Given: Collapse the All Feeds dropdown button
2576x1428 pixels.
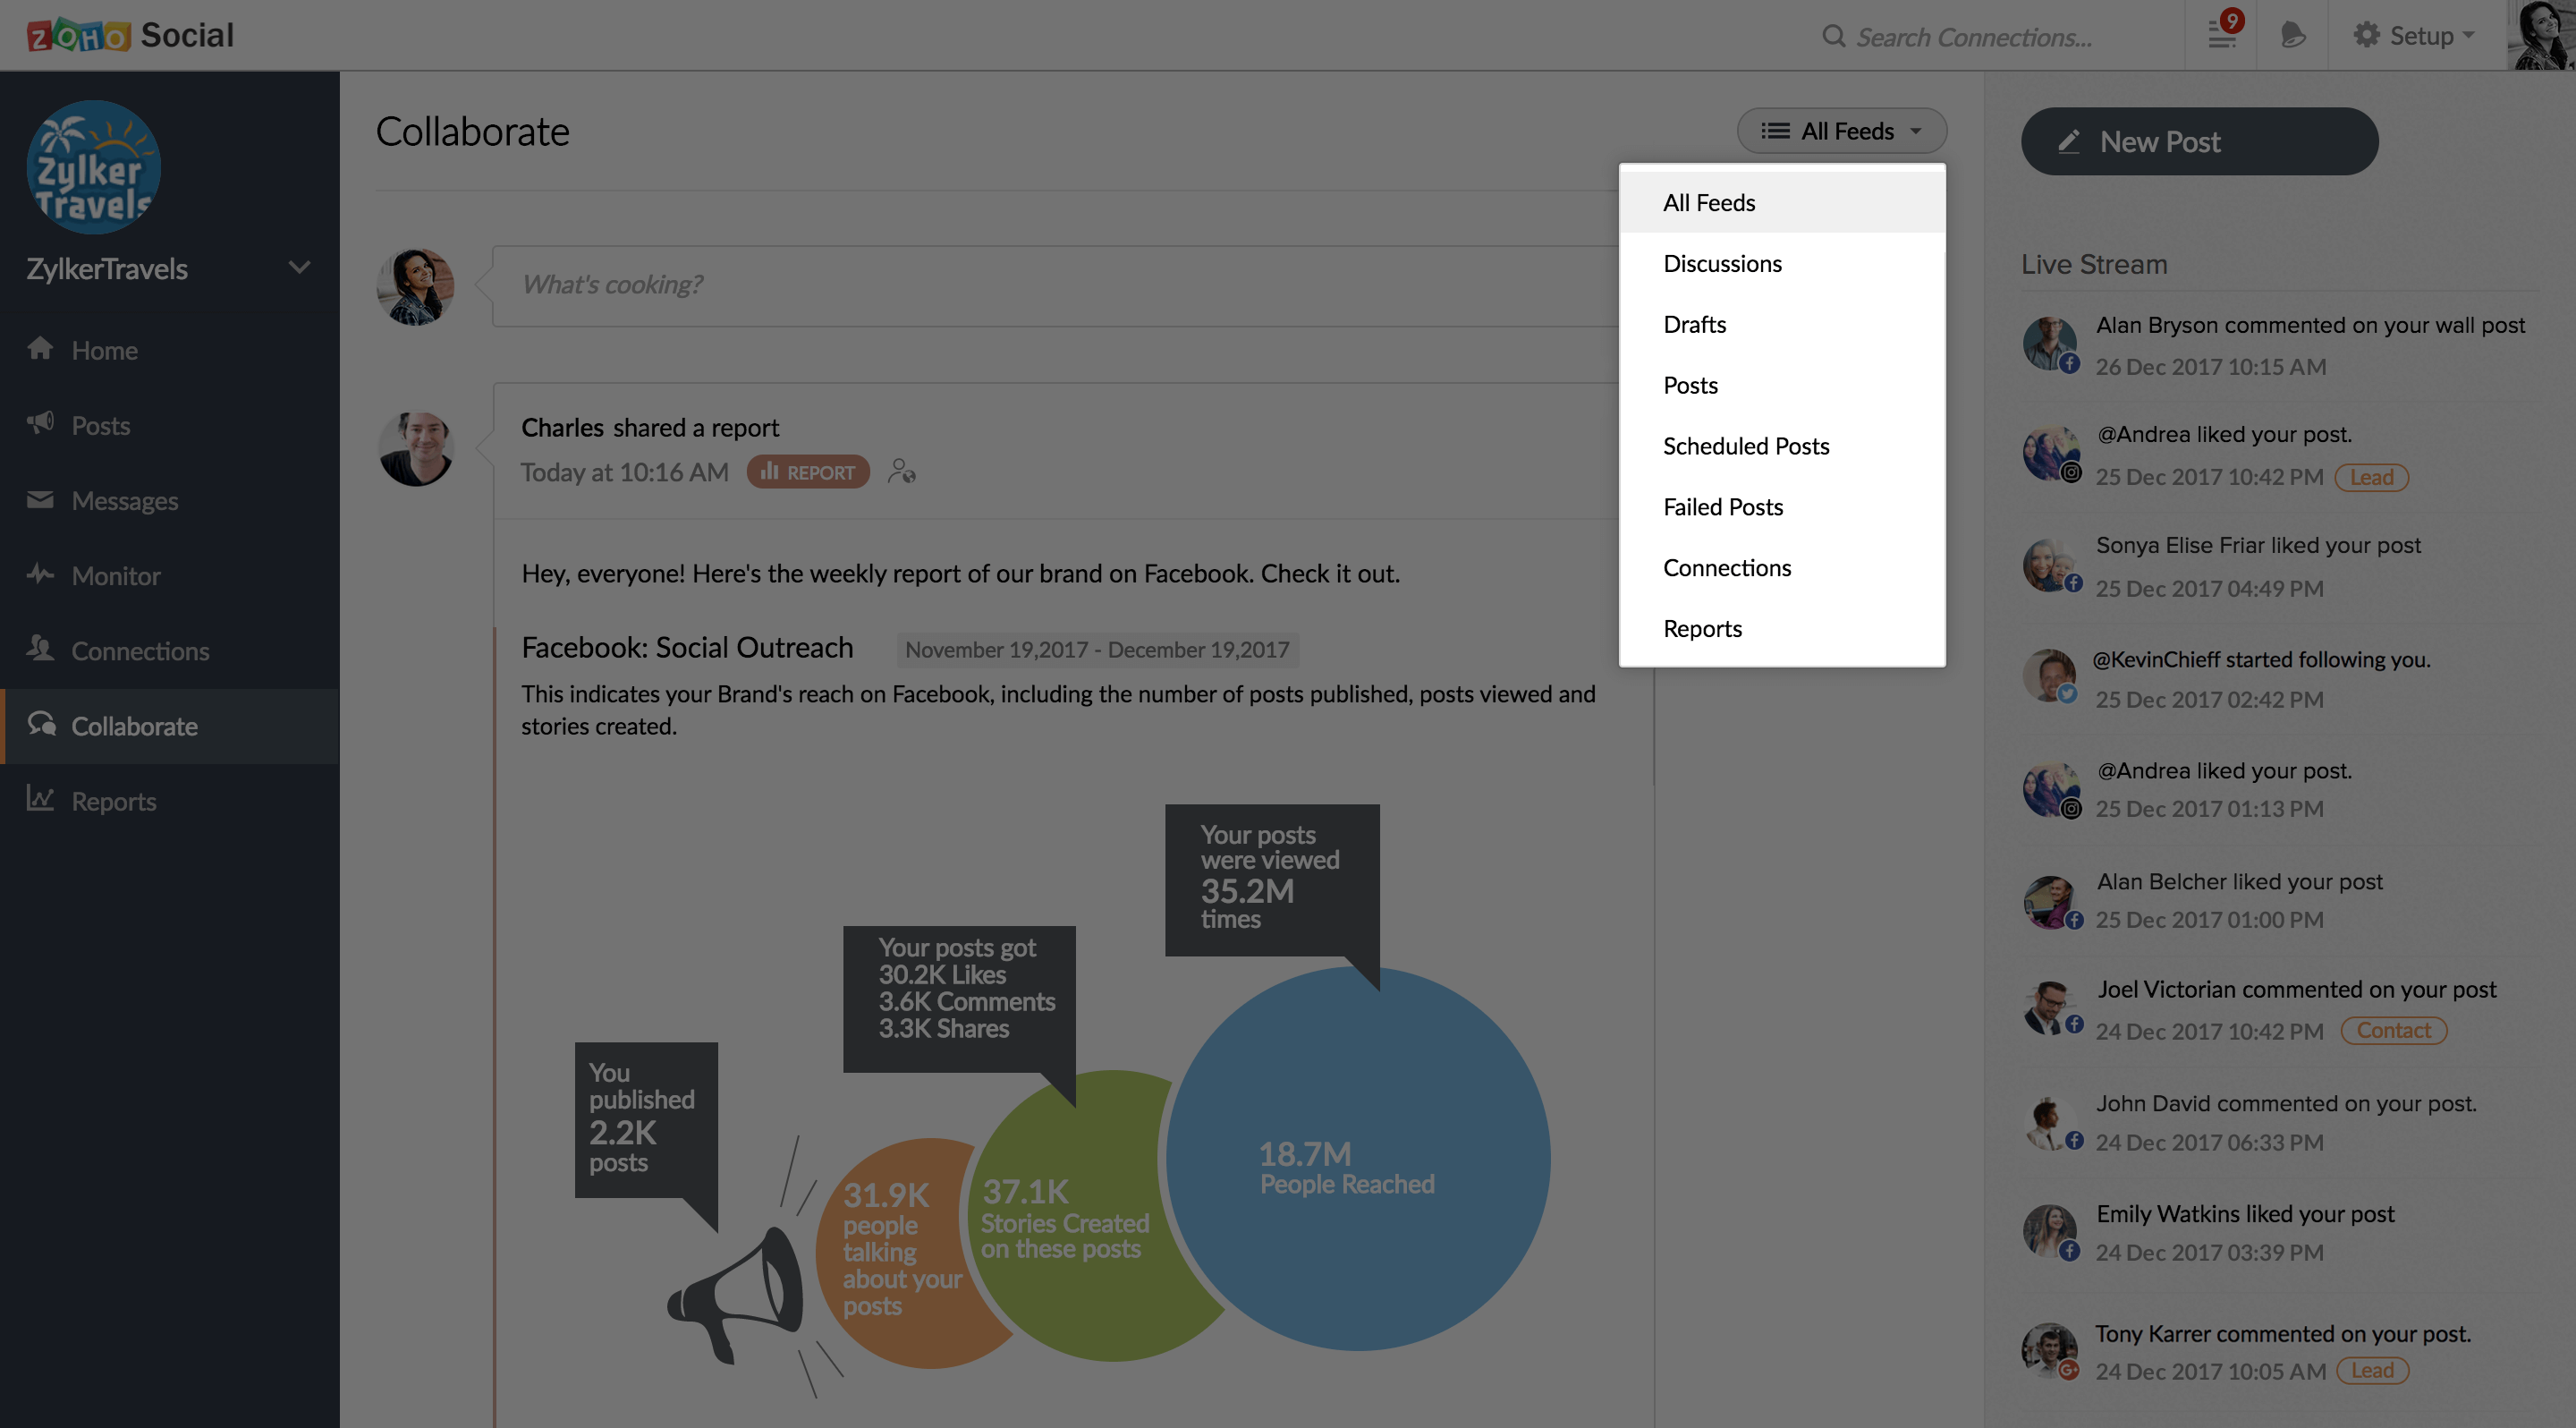Looking at the screenshot, I should tap(1841, 131).
